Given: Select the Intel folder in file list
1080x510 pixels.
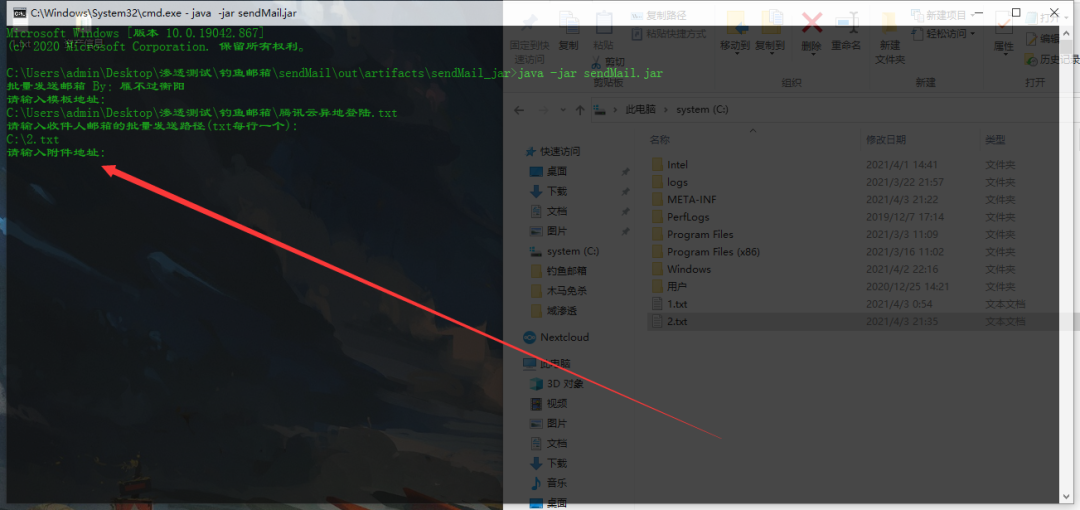Looking at the screenshot, I should point(669,165).
